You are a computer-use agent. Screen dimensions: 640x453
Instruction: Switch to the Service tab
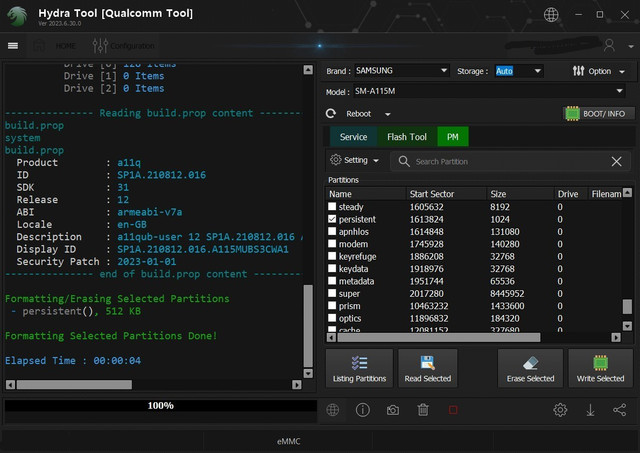(x=353, y=137)
